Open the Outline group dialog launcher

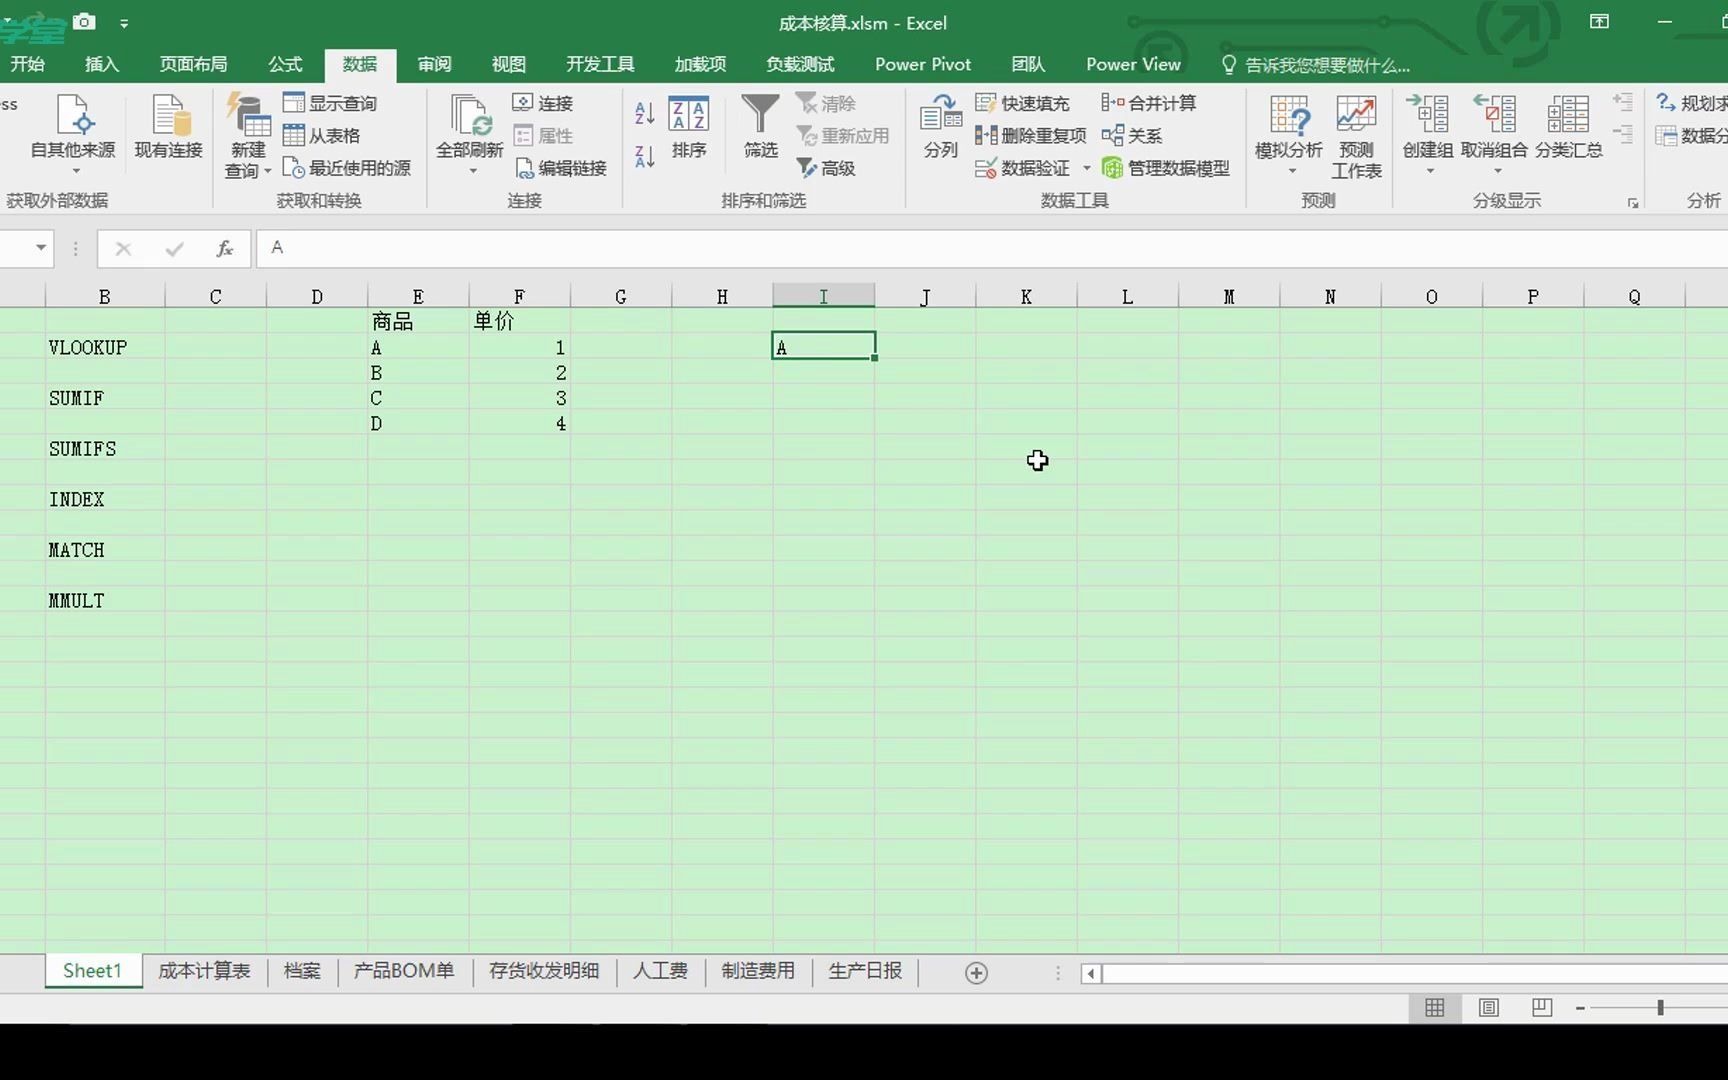click(x=1633, y=203)
